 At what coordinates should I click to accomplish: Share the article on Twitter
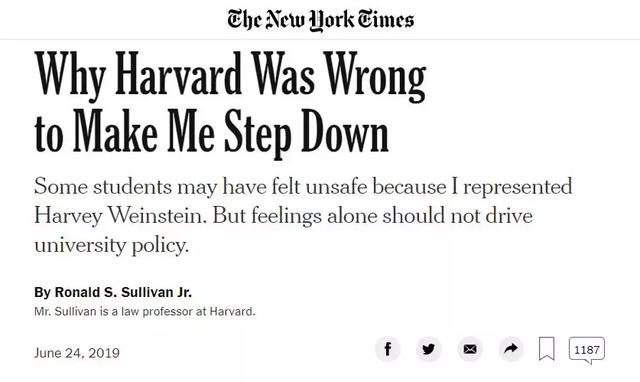click(429, 349)
